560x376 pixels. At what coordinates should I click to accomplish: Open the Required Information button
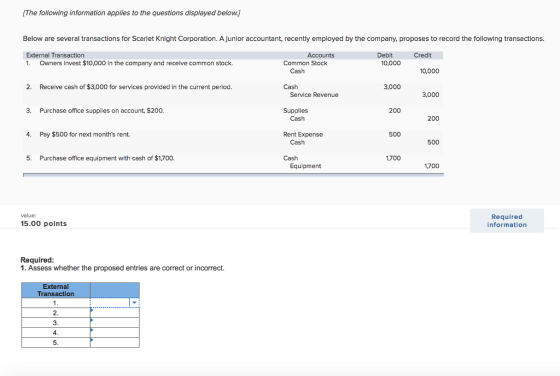pos(507,221)
